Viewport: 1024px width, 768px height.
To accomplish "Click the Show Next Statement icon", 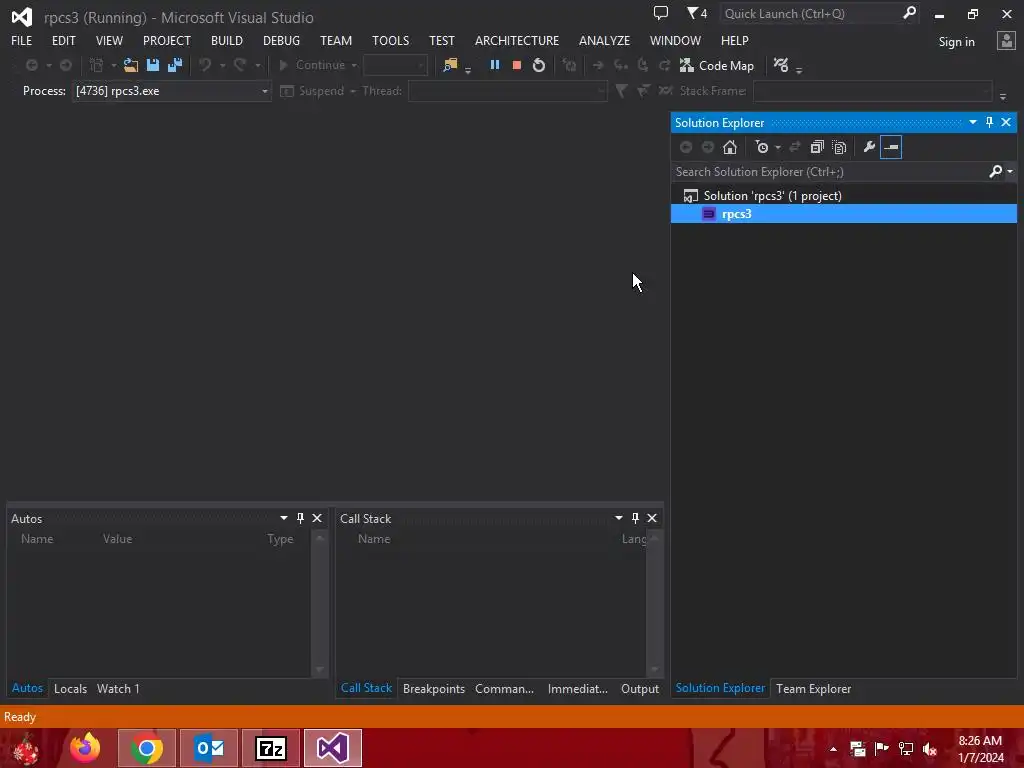I will click(x=598, y=65).
